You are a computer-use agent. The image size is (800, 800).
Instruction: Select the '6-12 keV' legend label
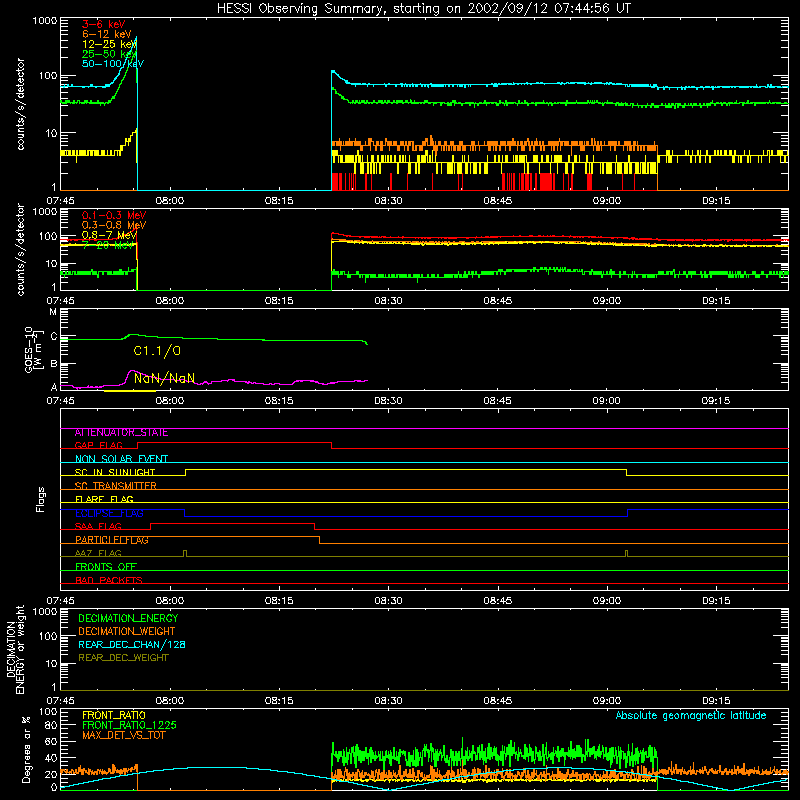coord(107,34)
